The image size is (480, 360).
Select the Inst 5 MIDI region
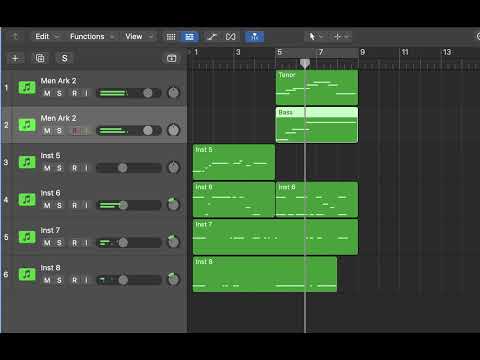pyautogui.click(x=234, y=162)
